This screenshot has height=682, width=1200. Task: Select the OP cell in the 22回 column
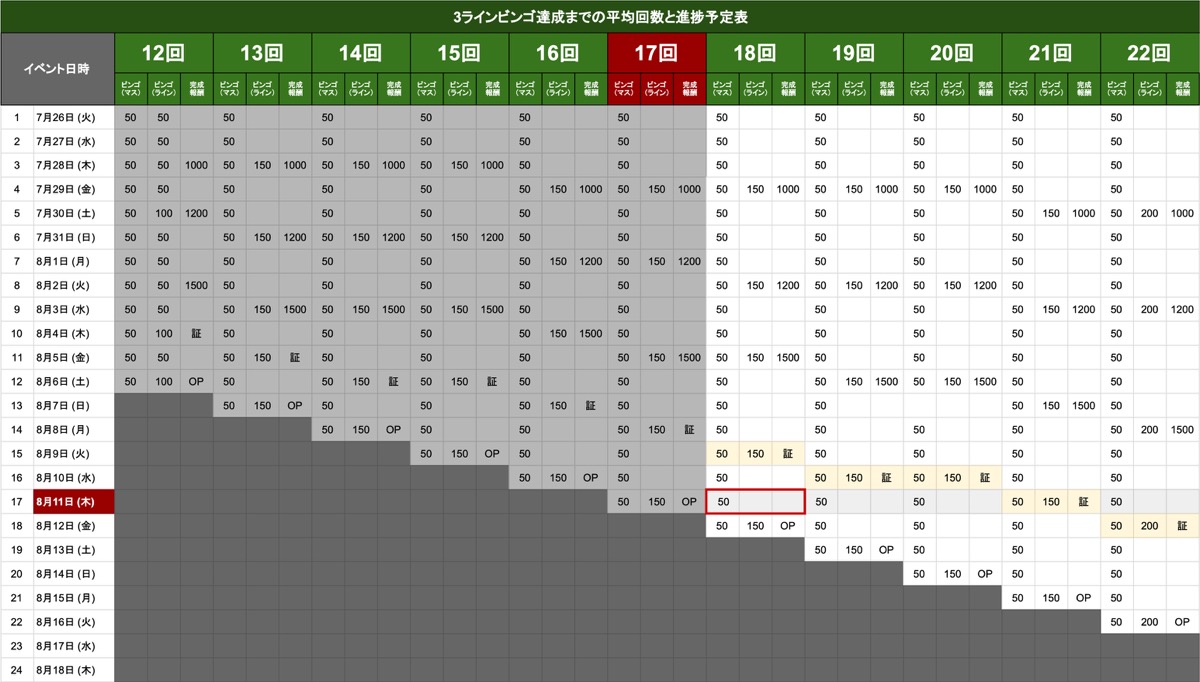point(1182,621)
